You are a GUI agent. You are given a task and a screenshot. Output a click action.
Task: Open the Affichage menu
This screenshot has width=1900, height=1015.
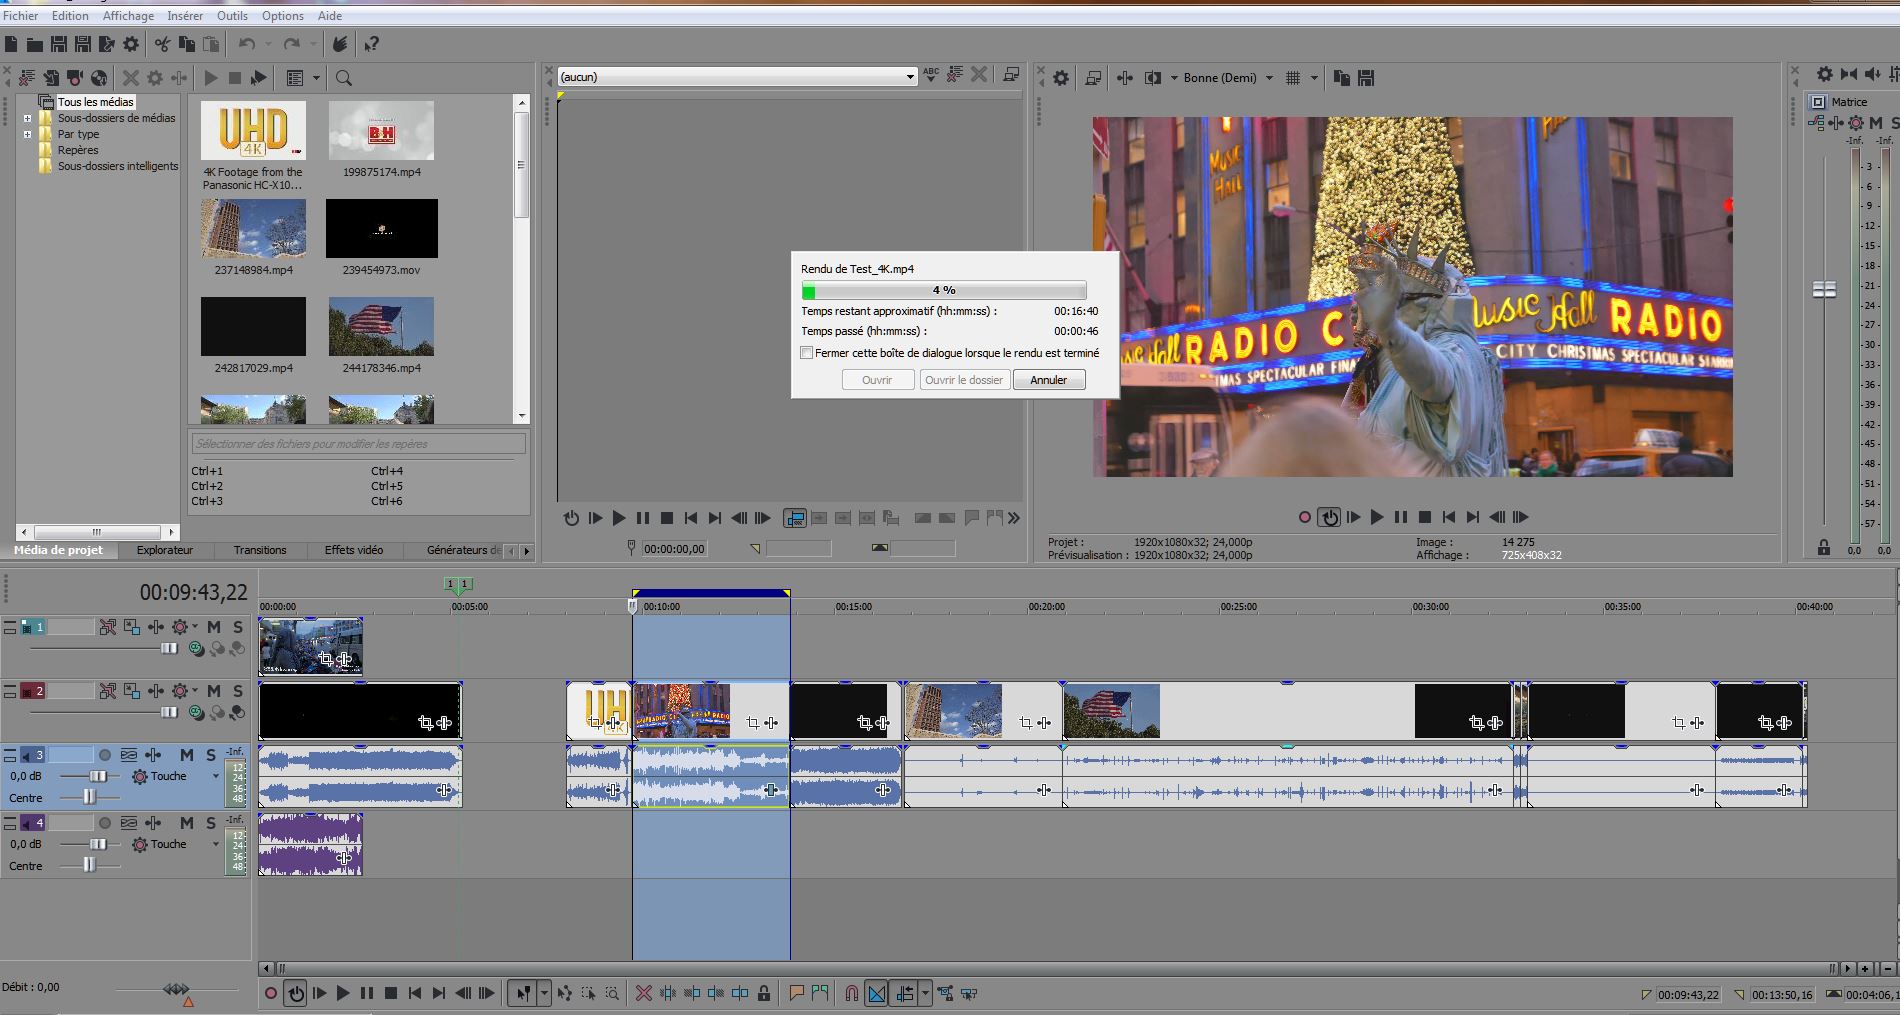point(129,16)
